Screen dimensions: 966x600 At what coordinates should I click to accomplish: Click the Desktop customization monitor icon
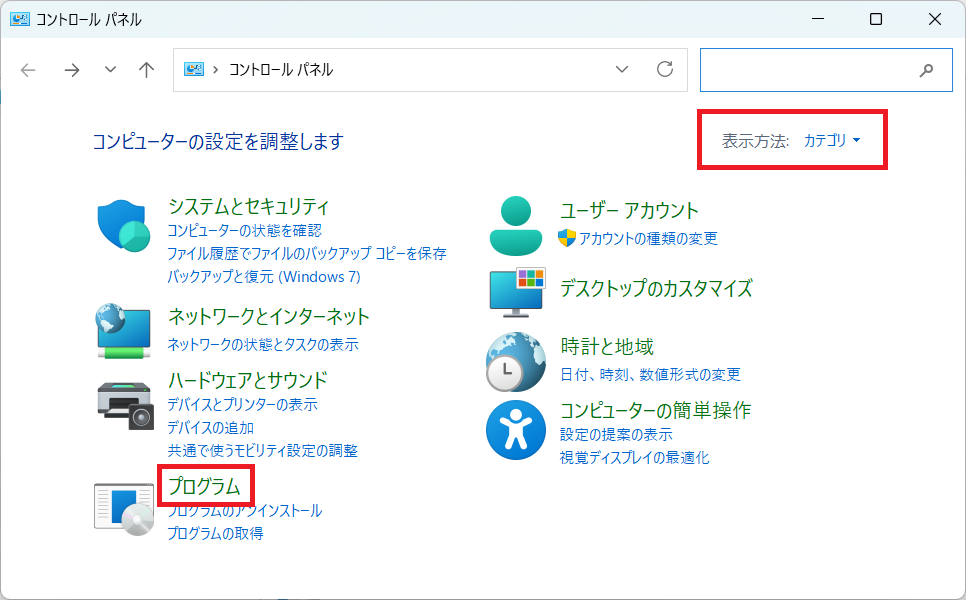[x=516, y=291]
